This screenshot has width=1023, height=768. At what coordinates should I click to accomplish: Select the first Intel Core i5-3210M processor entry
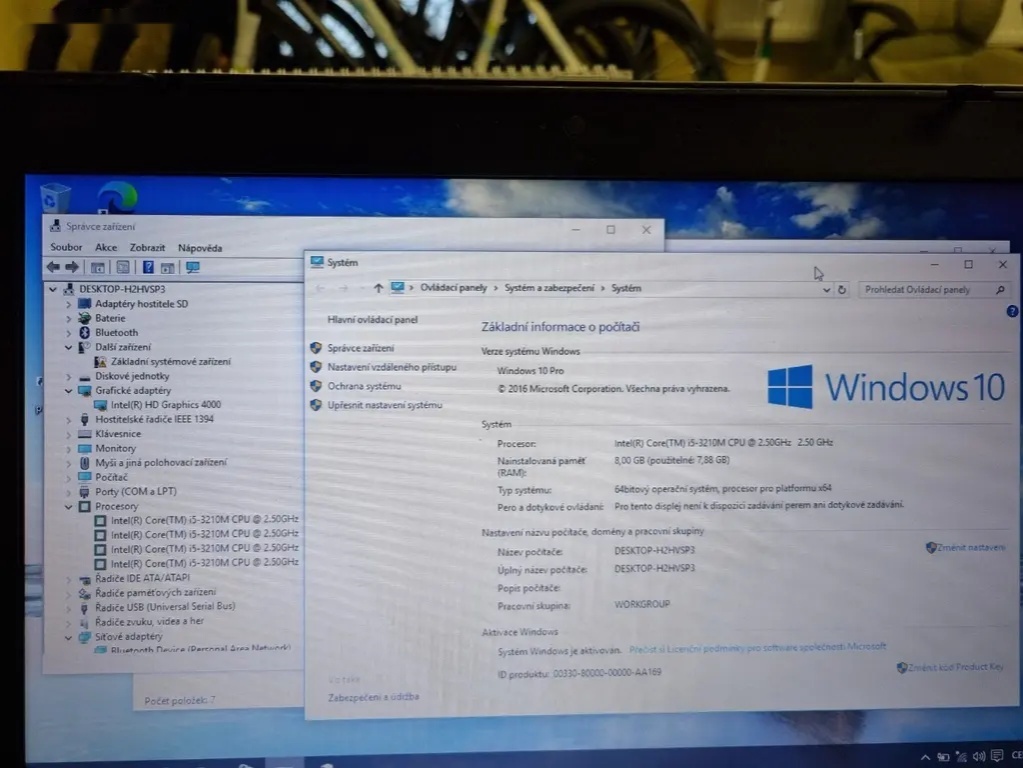(x=201, y=520)
